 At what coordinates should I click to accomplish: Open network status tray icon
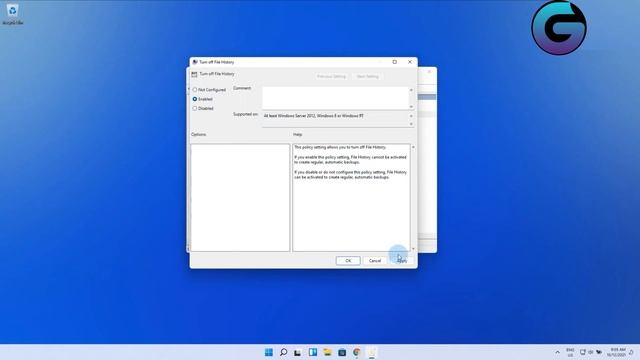[x=583, y=352]
